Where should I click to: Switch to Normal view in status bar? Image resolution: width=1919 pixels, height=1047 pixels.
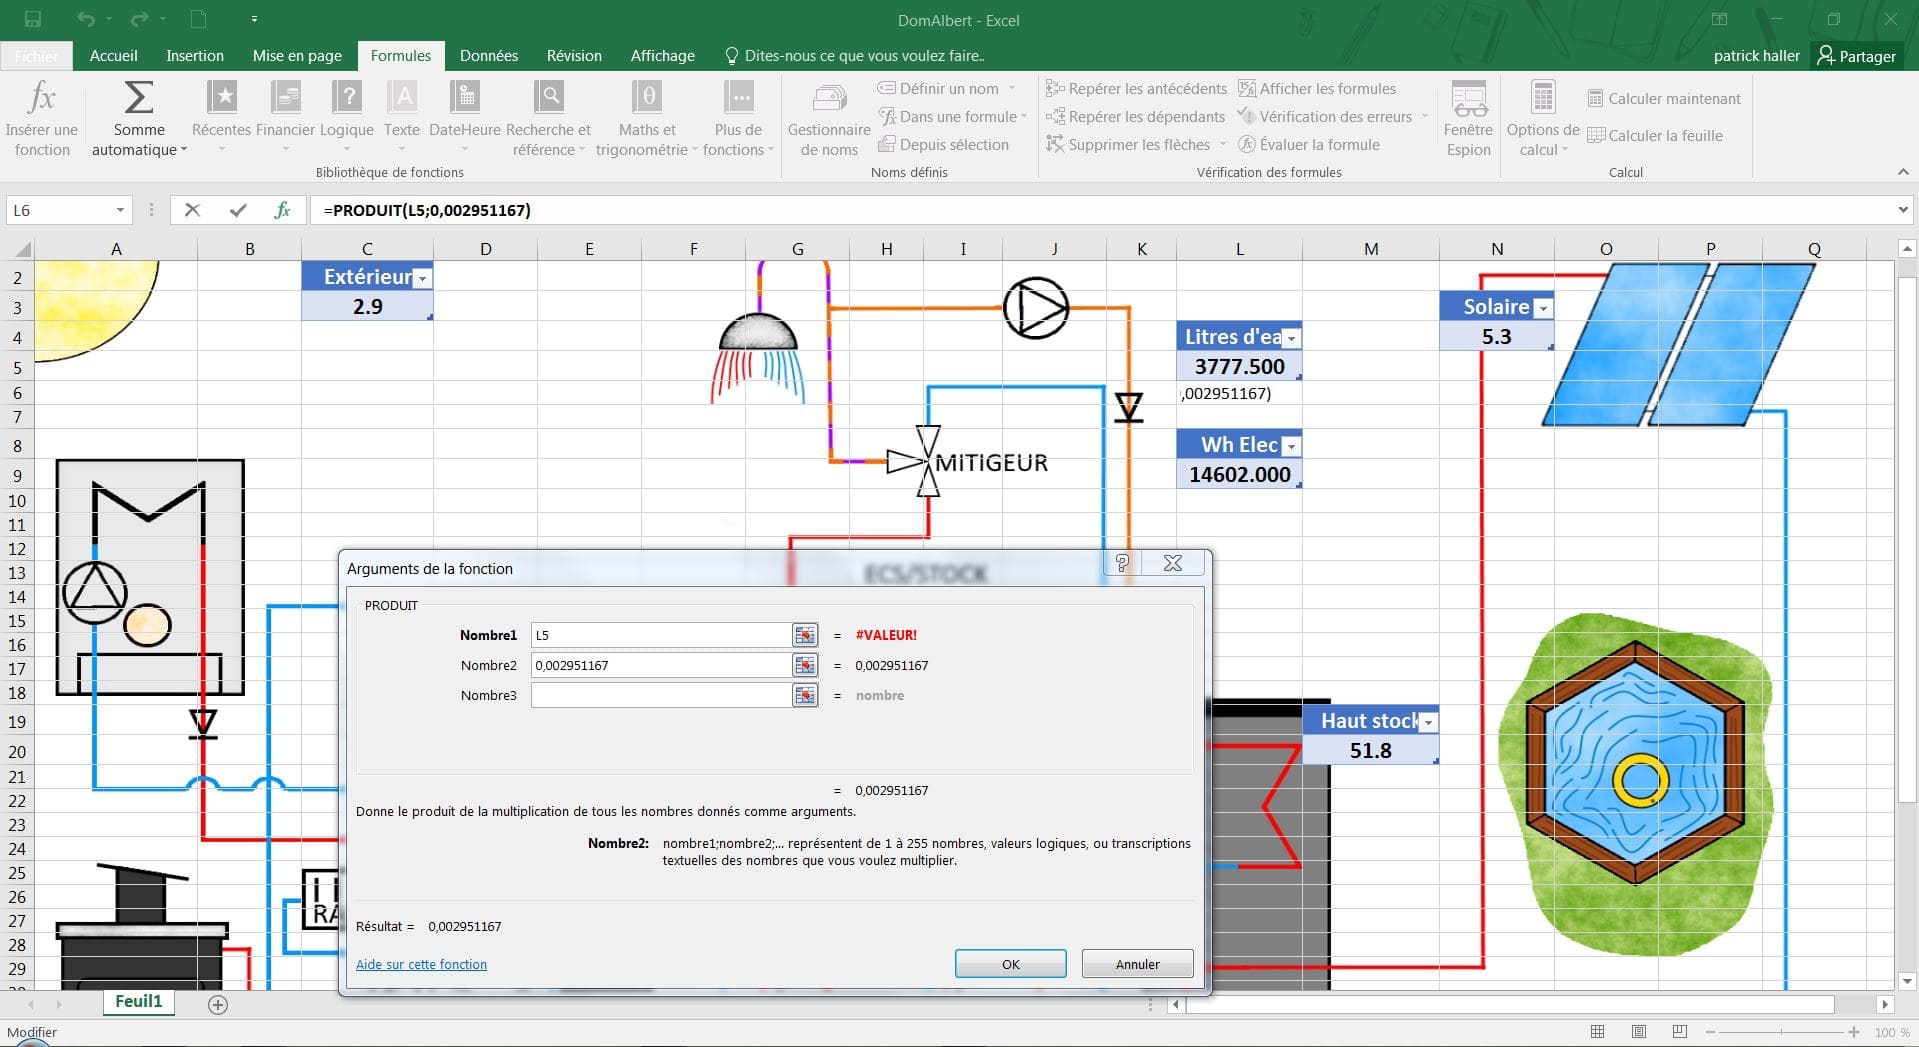(x=1597, y=1032)
